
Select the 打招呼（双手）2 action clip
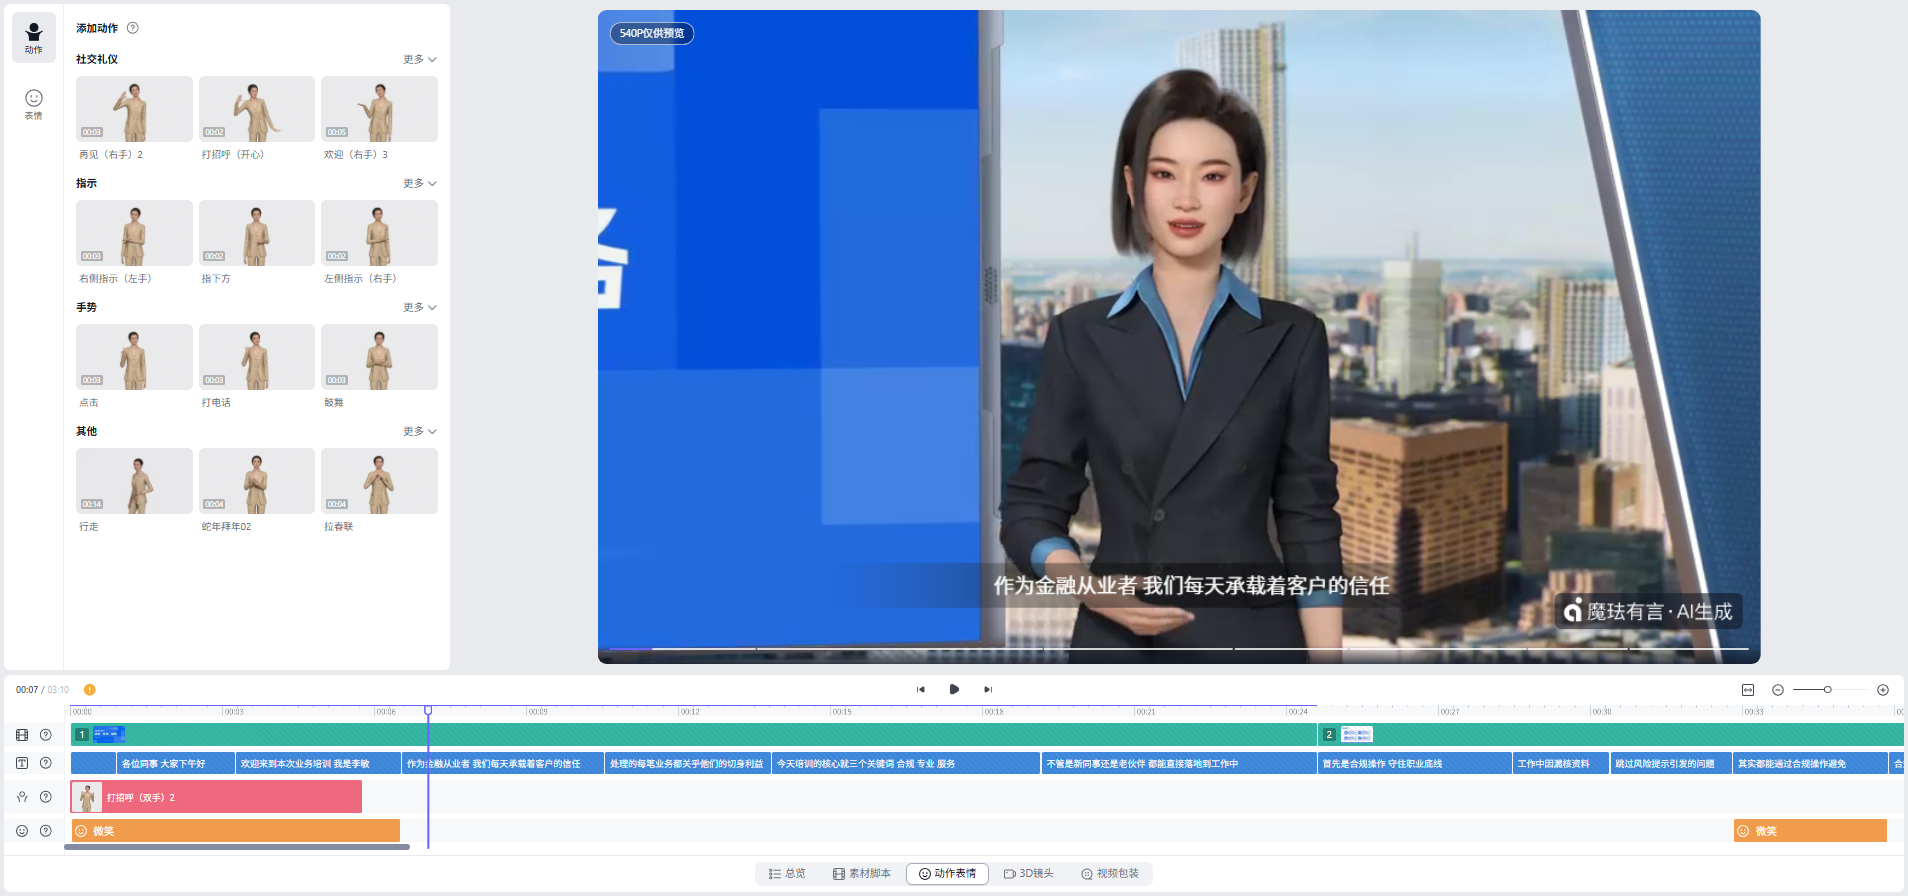(216, 797)
